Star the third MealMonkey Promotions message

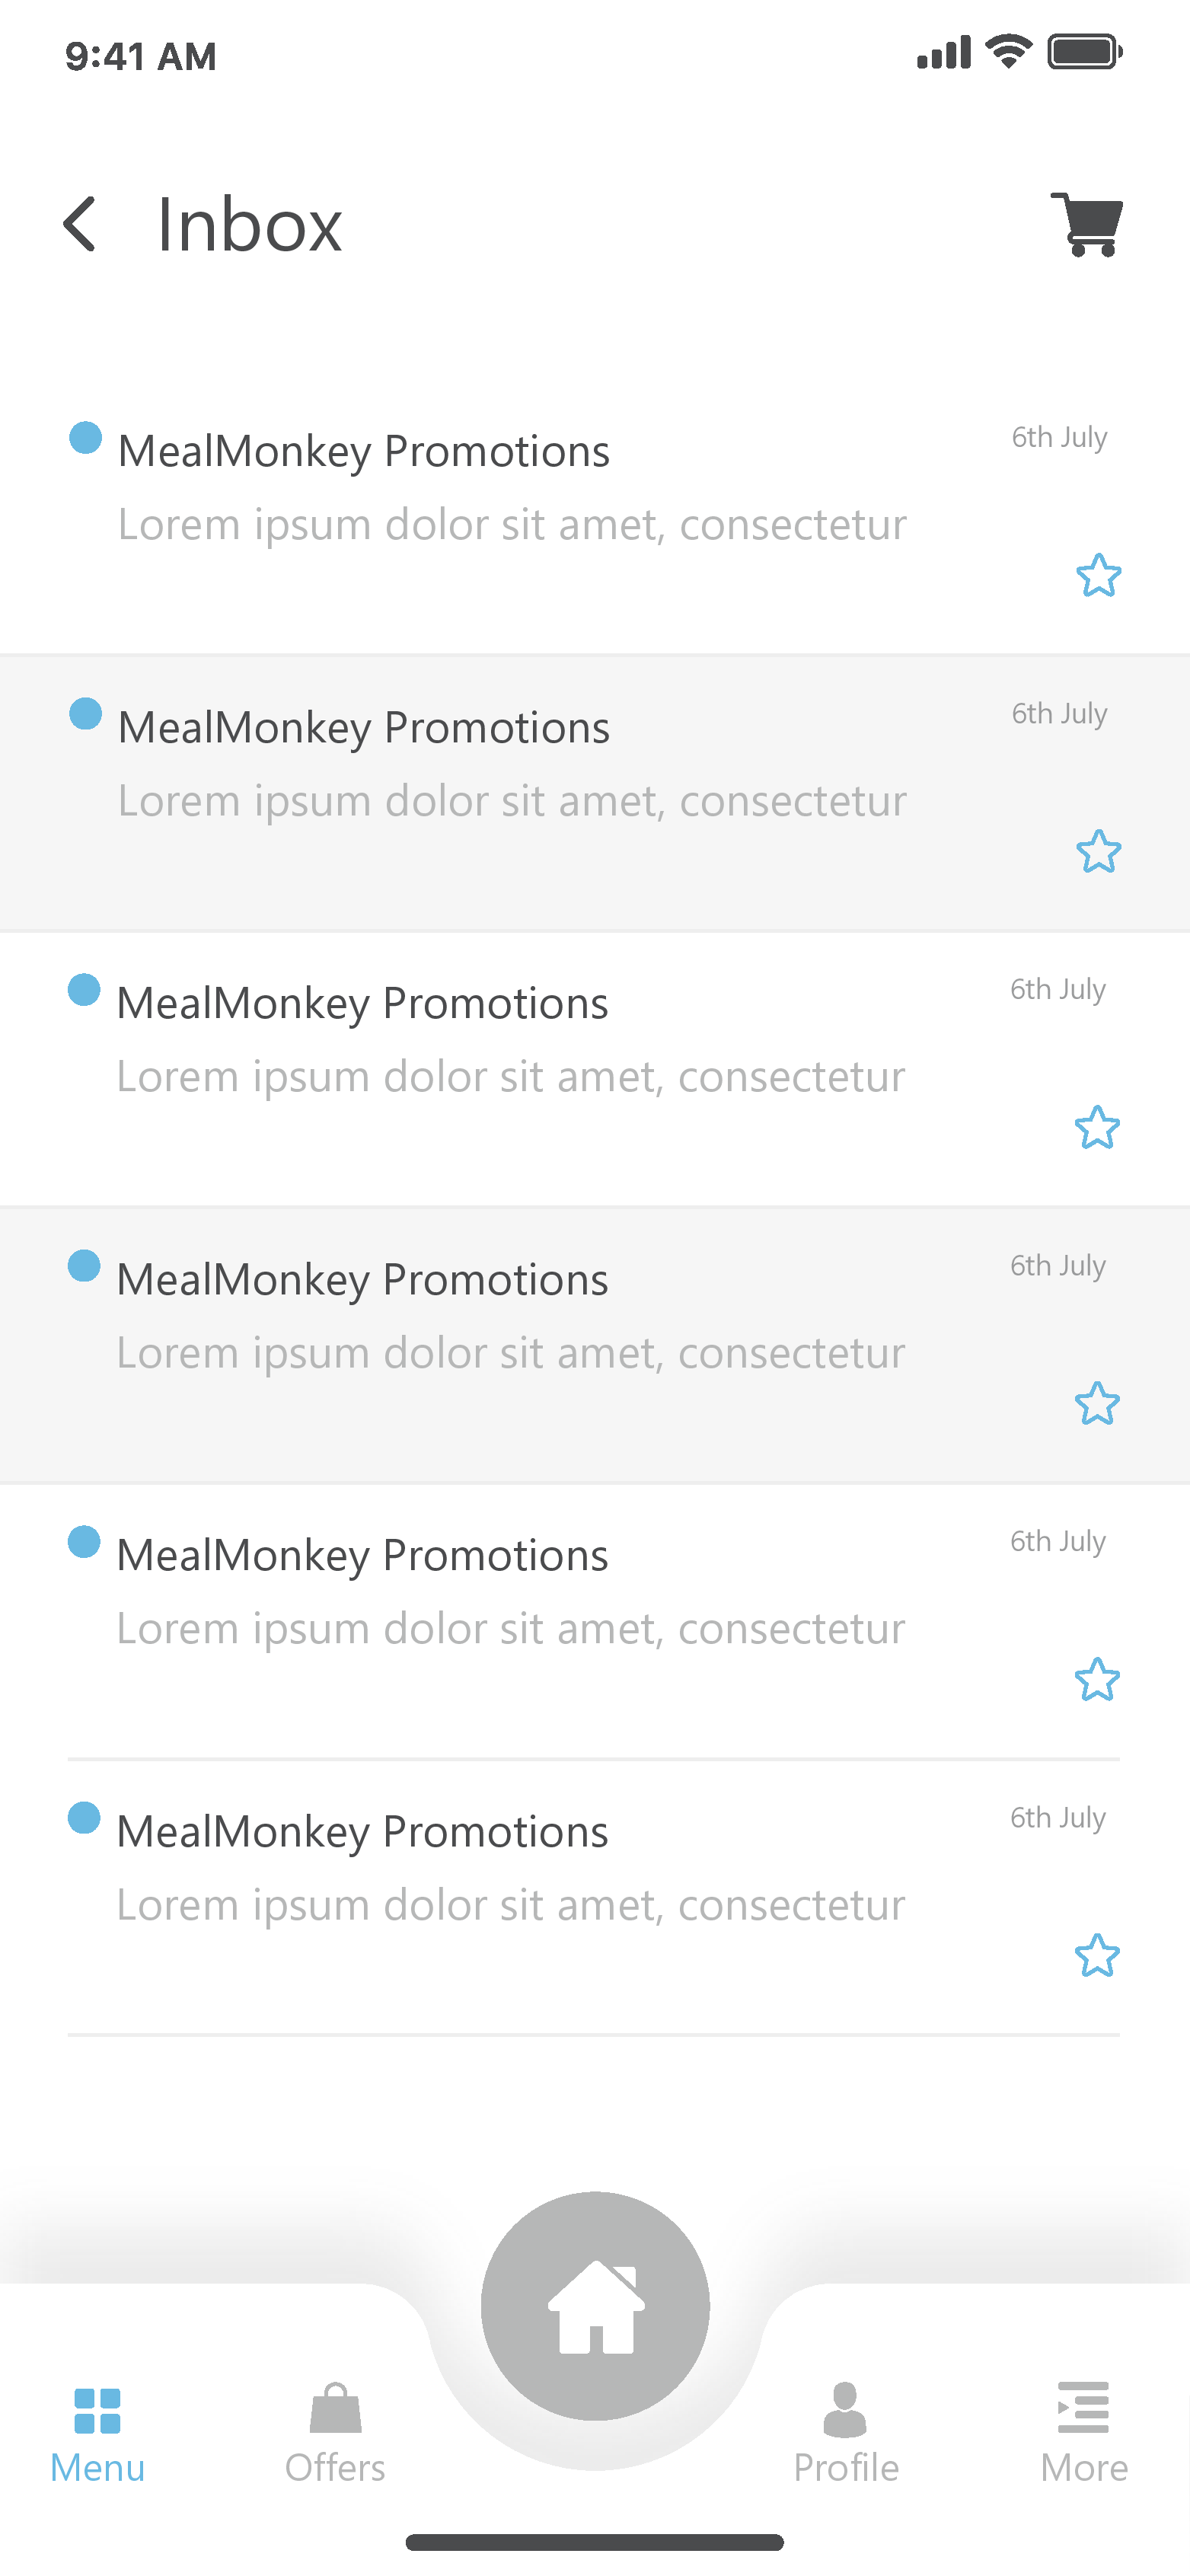[1097, 1127]
